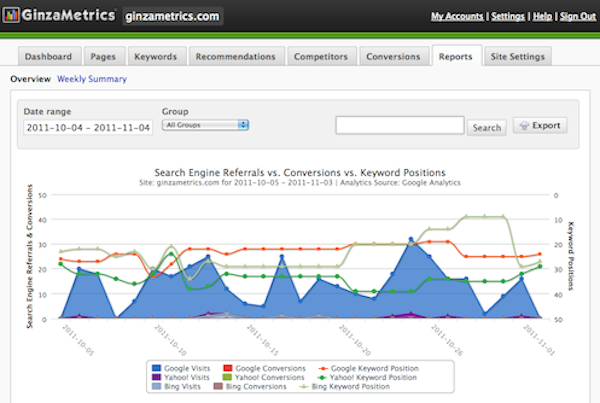Viewport: 600px width, 403px height.
Task: Click the Keyword Positions axis title
Action: coord(571,256)
